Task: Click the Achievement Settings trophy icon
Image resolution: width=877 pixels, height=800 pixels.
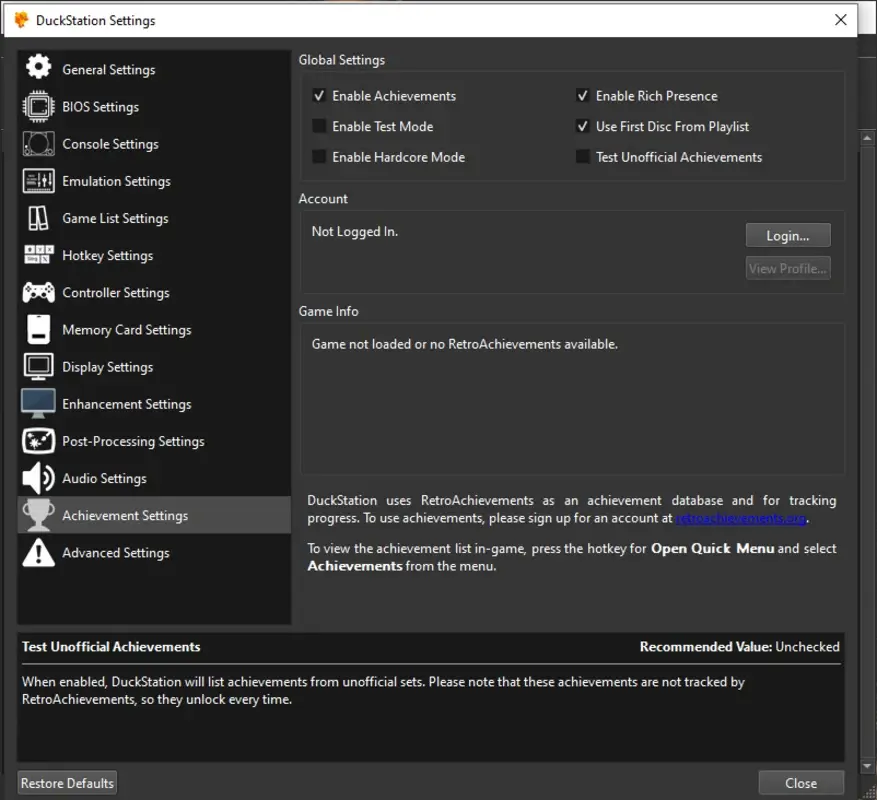Action: [37, 515]
